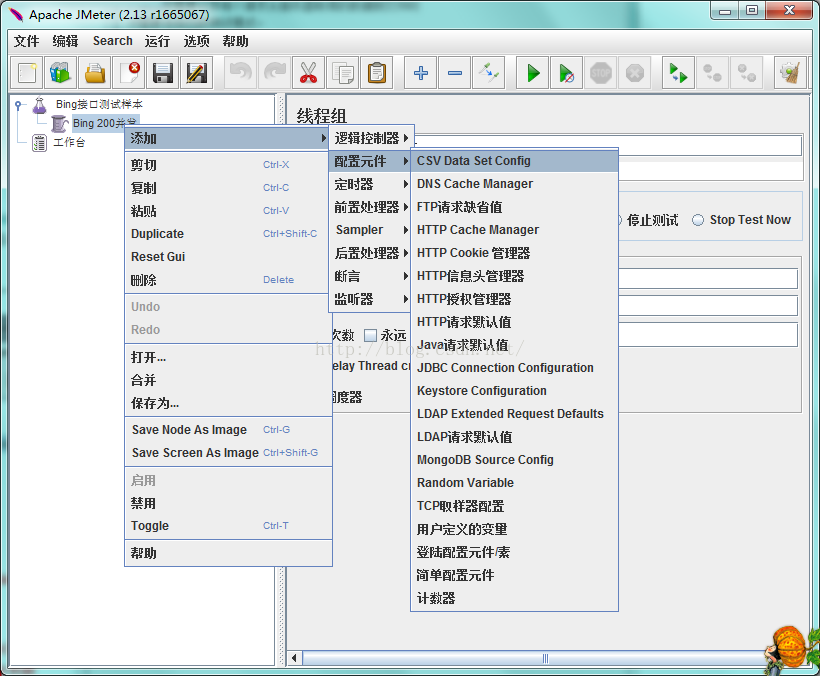Choose 计数器 counter item
The height and width of the screenshot is (676, 820).
pyautogui.click(x=515, y=598)
